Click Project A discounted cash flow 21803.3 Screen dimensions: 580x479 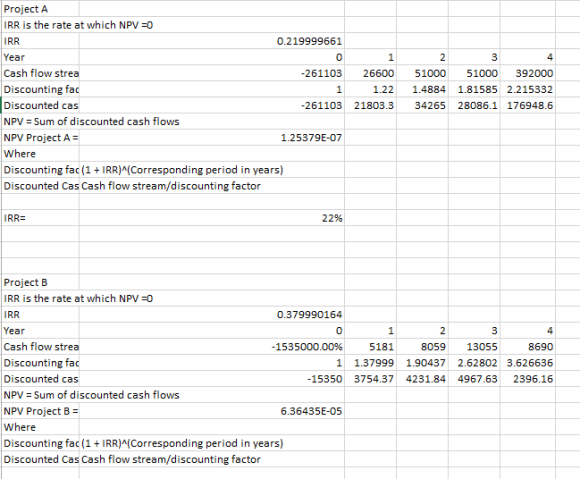click(370, 105)
